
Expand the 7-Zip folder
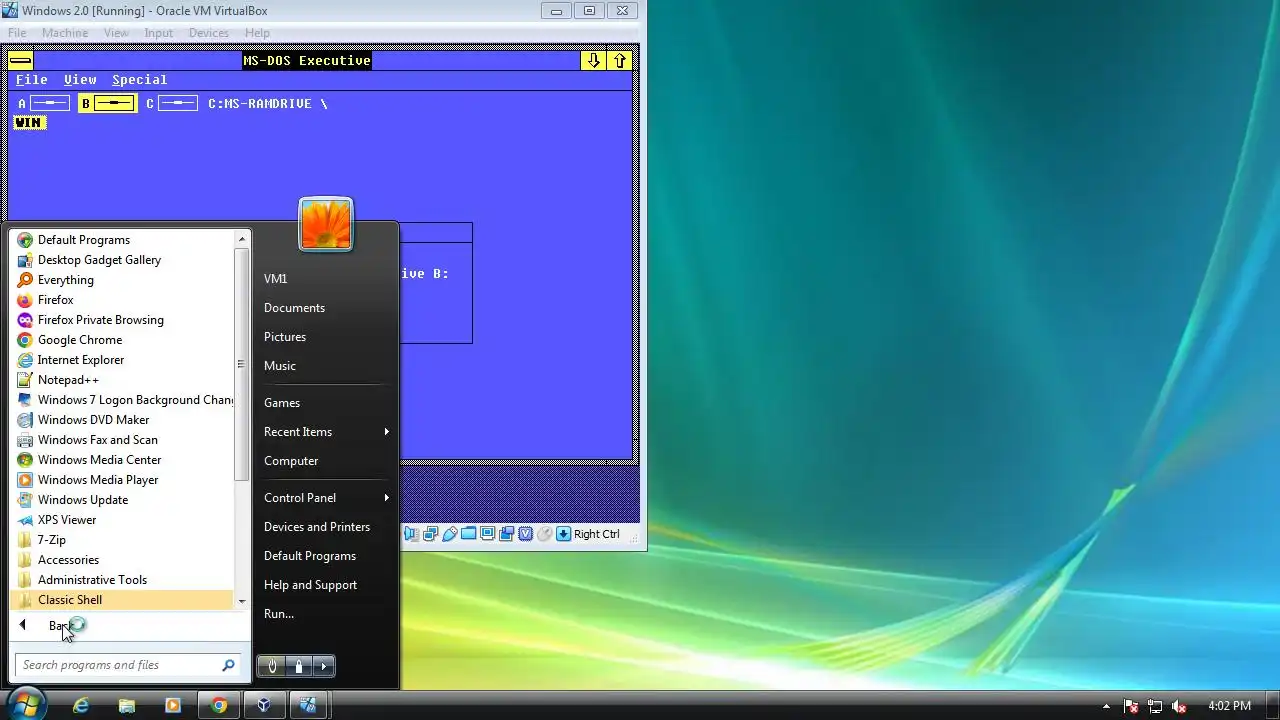[123, 540]
